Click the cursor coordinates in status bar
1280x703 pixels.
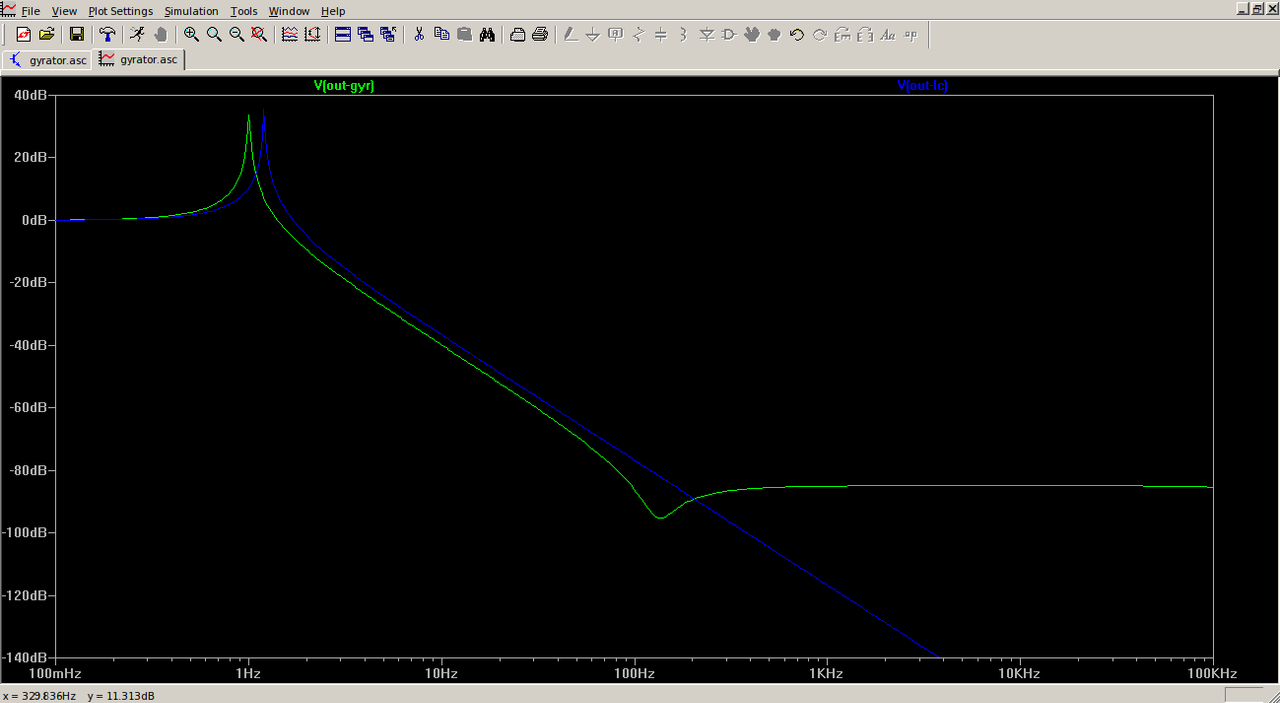pos(79,696)
